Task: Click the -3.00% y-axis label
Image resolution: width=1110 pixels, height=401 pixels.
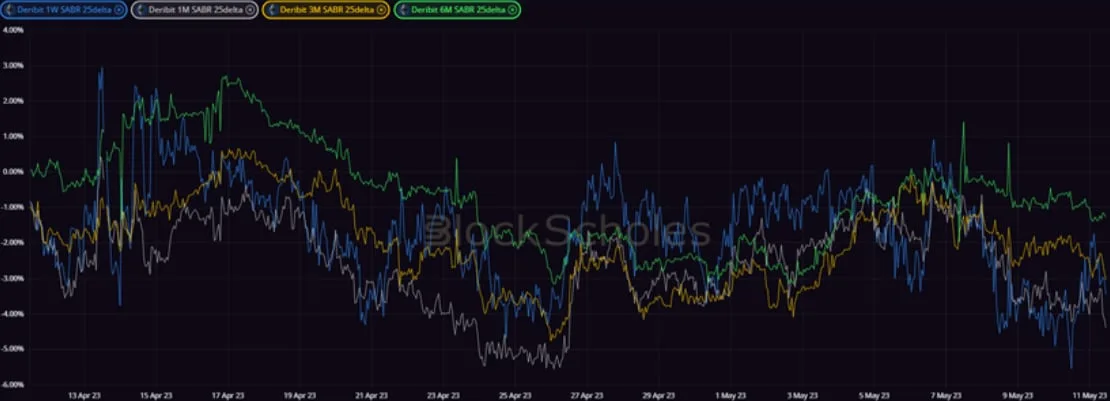Action: (13, 278)
